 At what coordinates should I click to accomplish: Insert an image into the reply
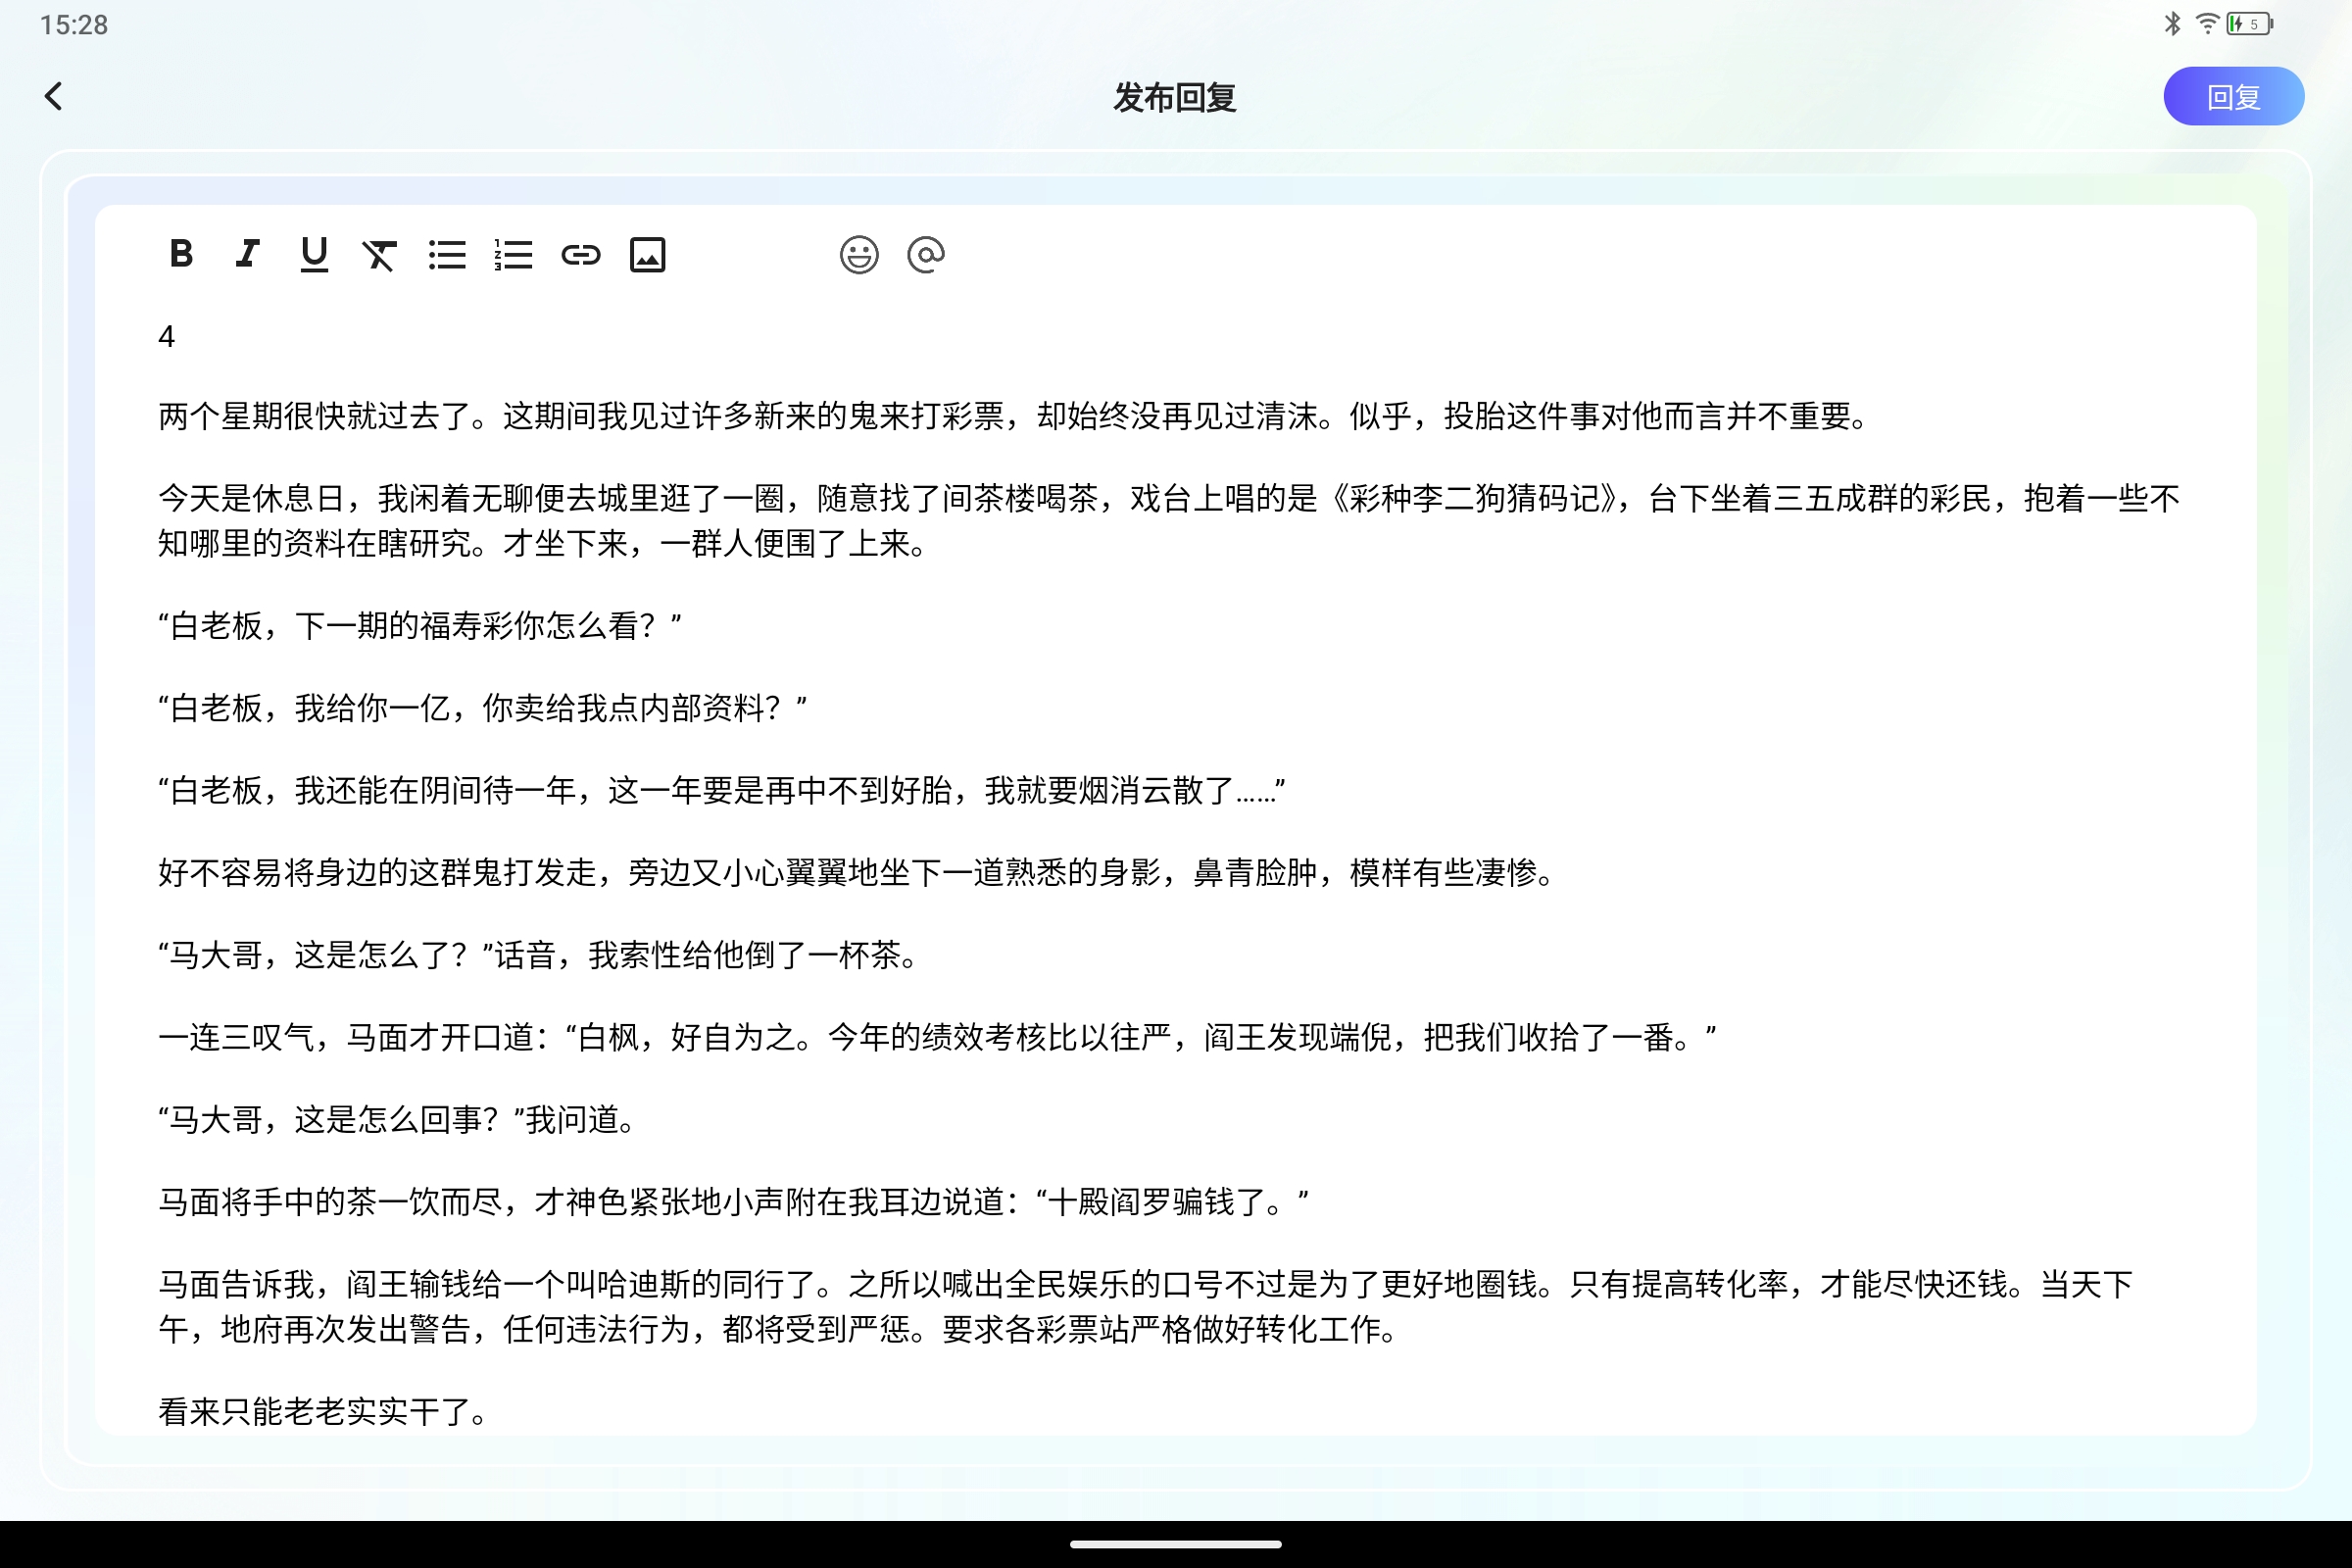(648, 254)
